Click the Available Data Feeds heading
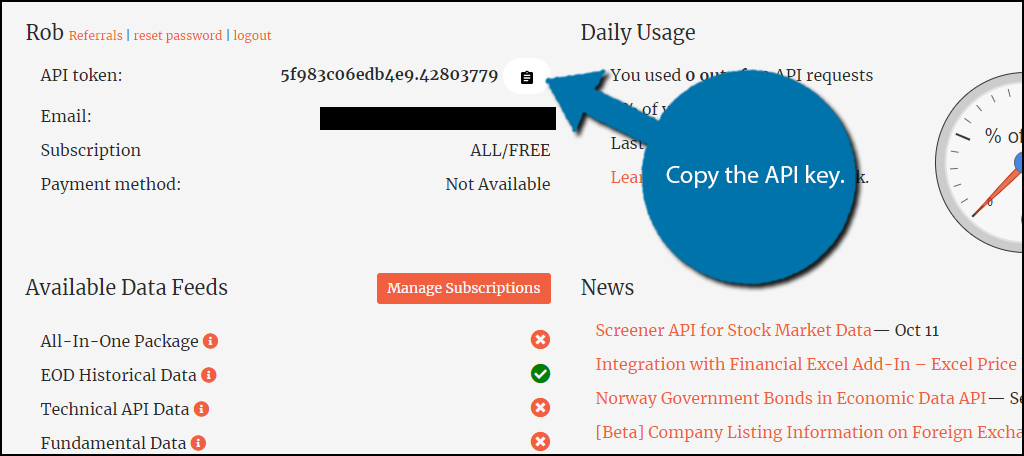The height and width of the screenshot is (456, 1024). click(x=127, y=287)
